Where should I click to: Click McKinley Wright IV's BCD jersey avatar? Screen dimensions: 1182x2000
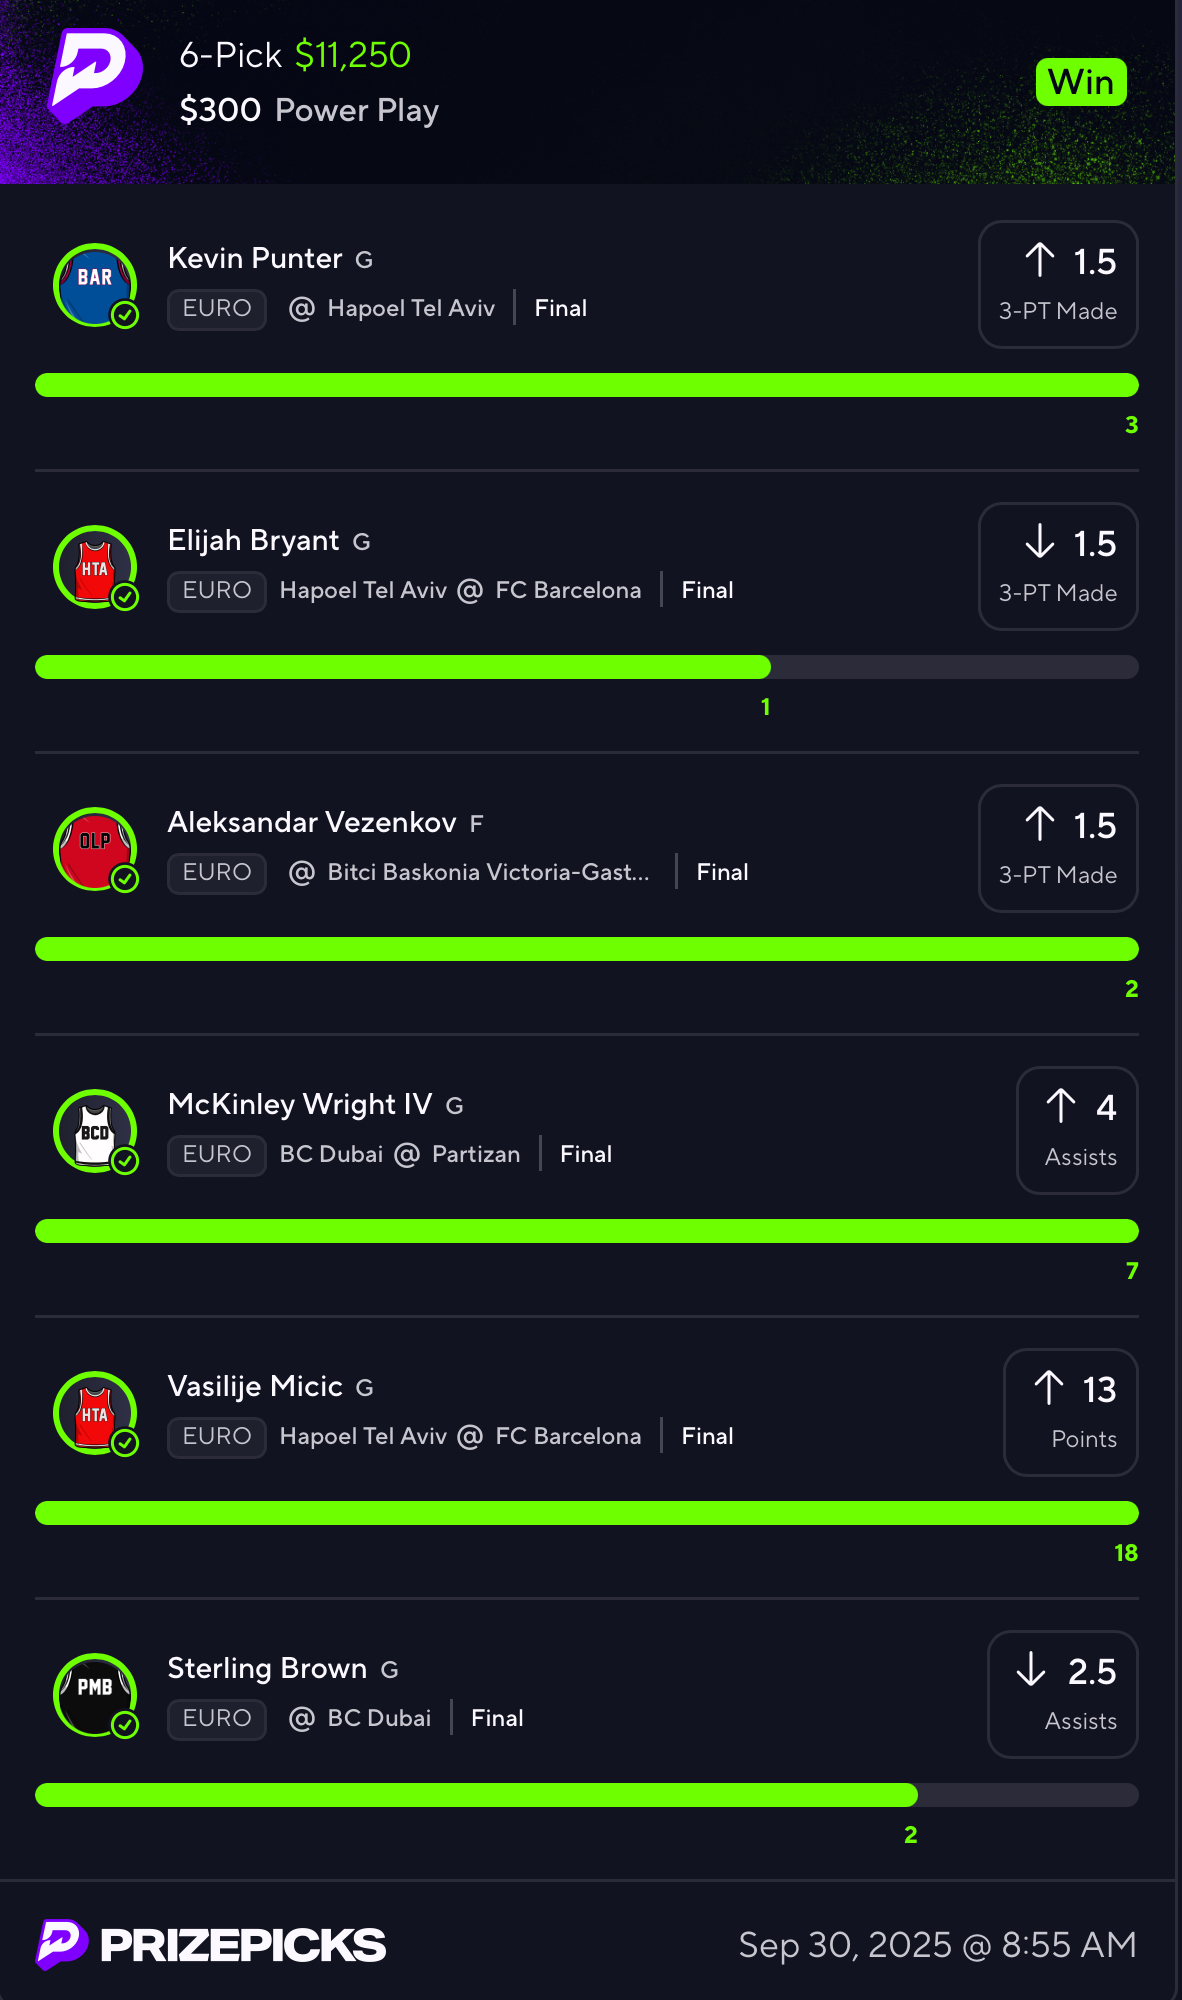point(95,1131)
